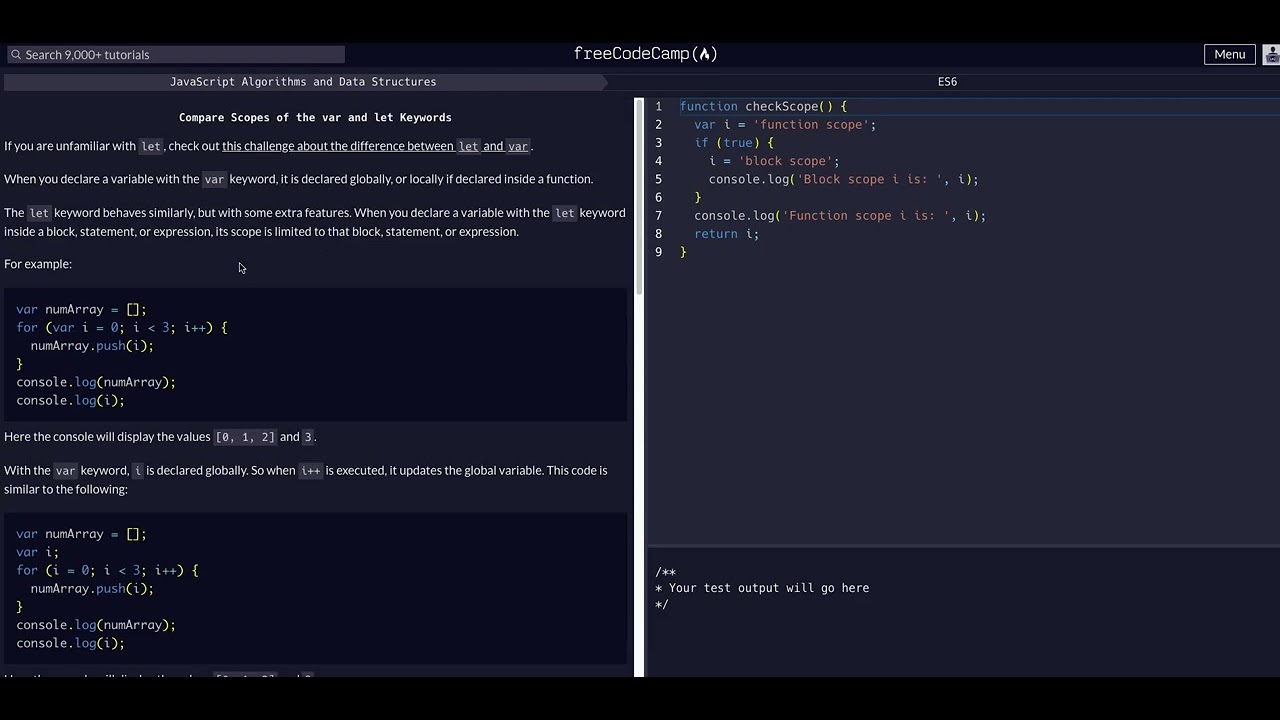This screenshot has width=1280, height=720.
Task: Click the flame icon in freeCodeCamp logo
Action: point(705,54)
